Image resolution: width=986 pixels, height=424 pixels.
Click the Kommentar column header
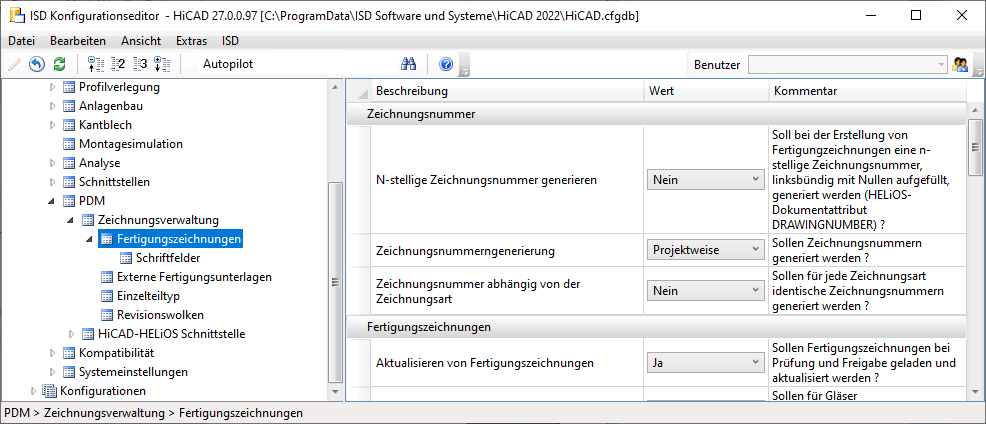pyautogui.click(x=867, y=91)
